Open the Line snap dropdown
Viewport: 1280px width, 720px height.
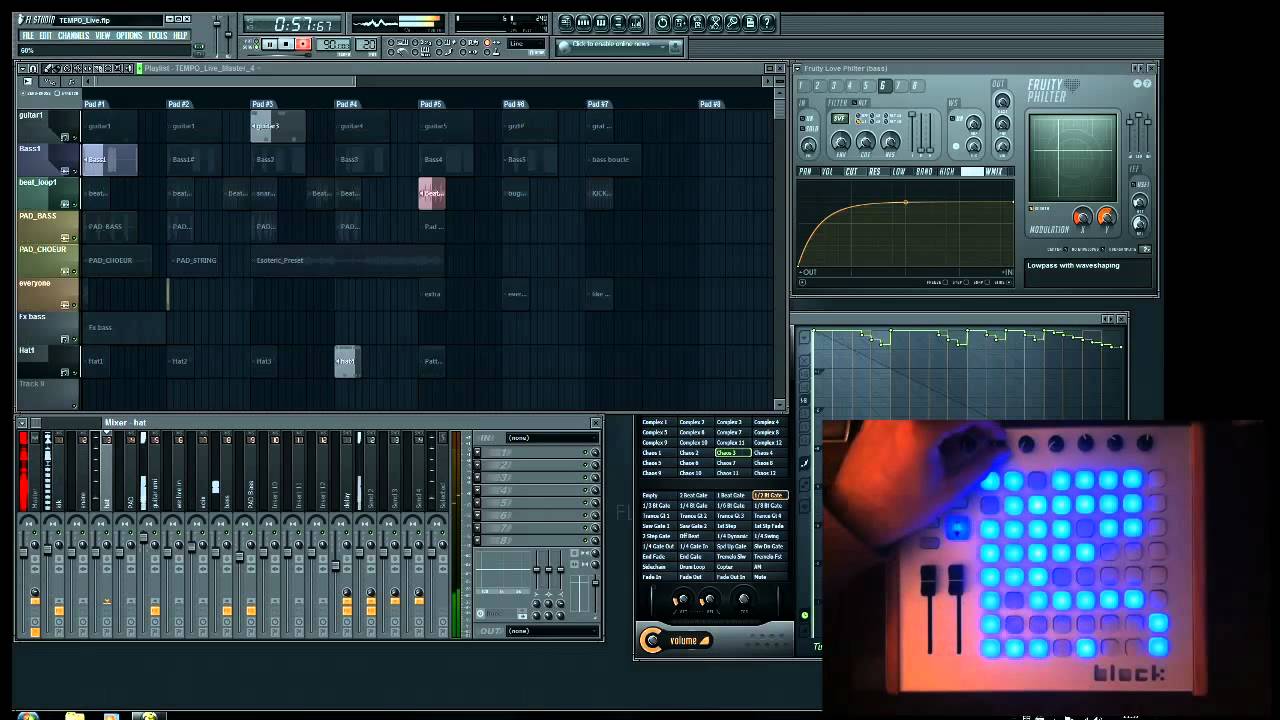click(527, 43)
